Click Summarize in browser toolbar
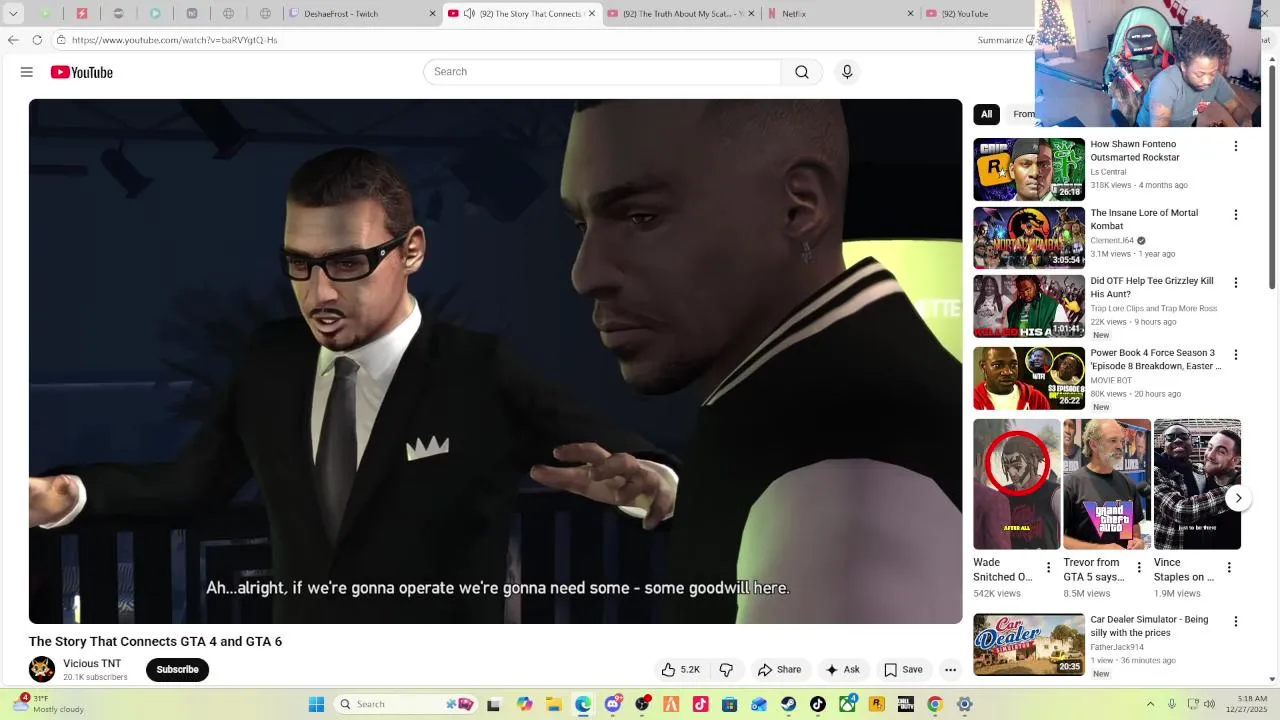 point(1005,40)
